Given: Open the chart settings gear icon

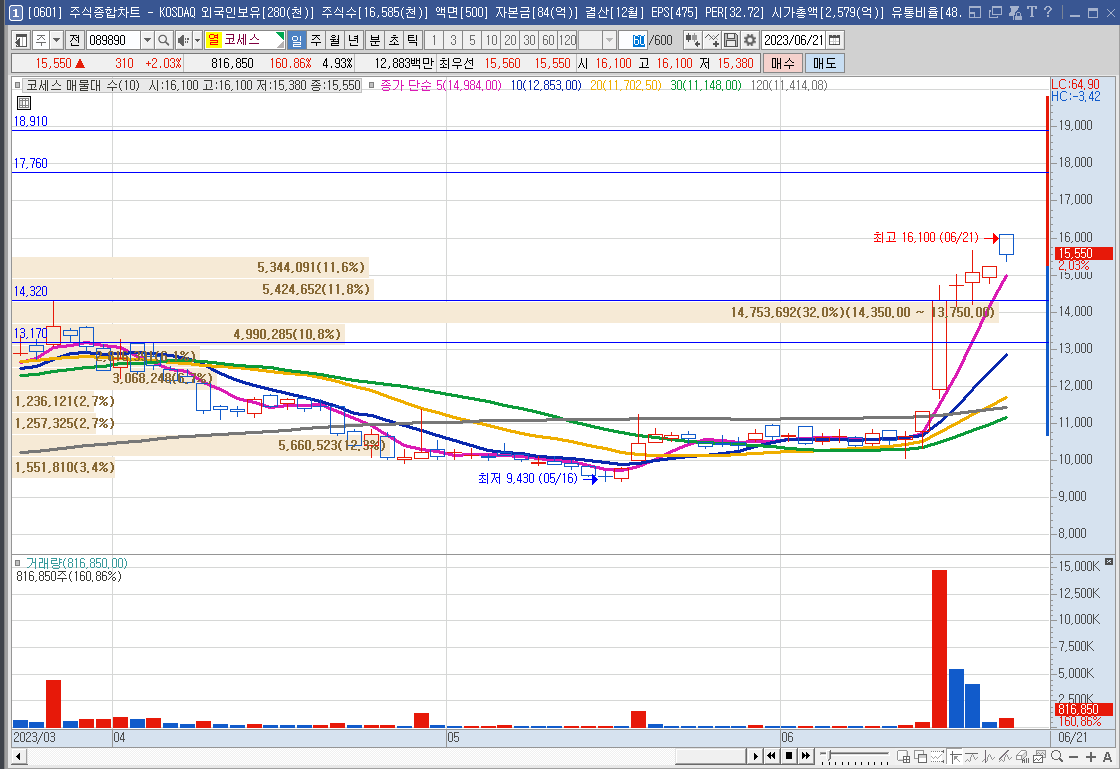Looking at the screenshot, I should (749, 40).
